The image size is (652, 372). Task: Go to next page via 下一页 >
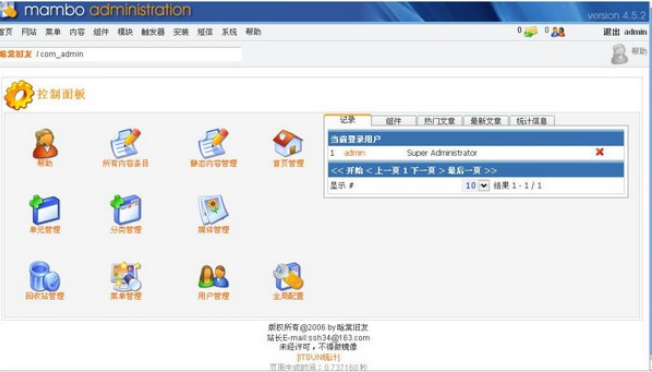point(428,170)
